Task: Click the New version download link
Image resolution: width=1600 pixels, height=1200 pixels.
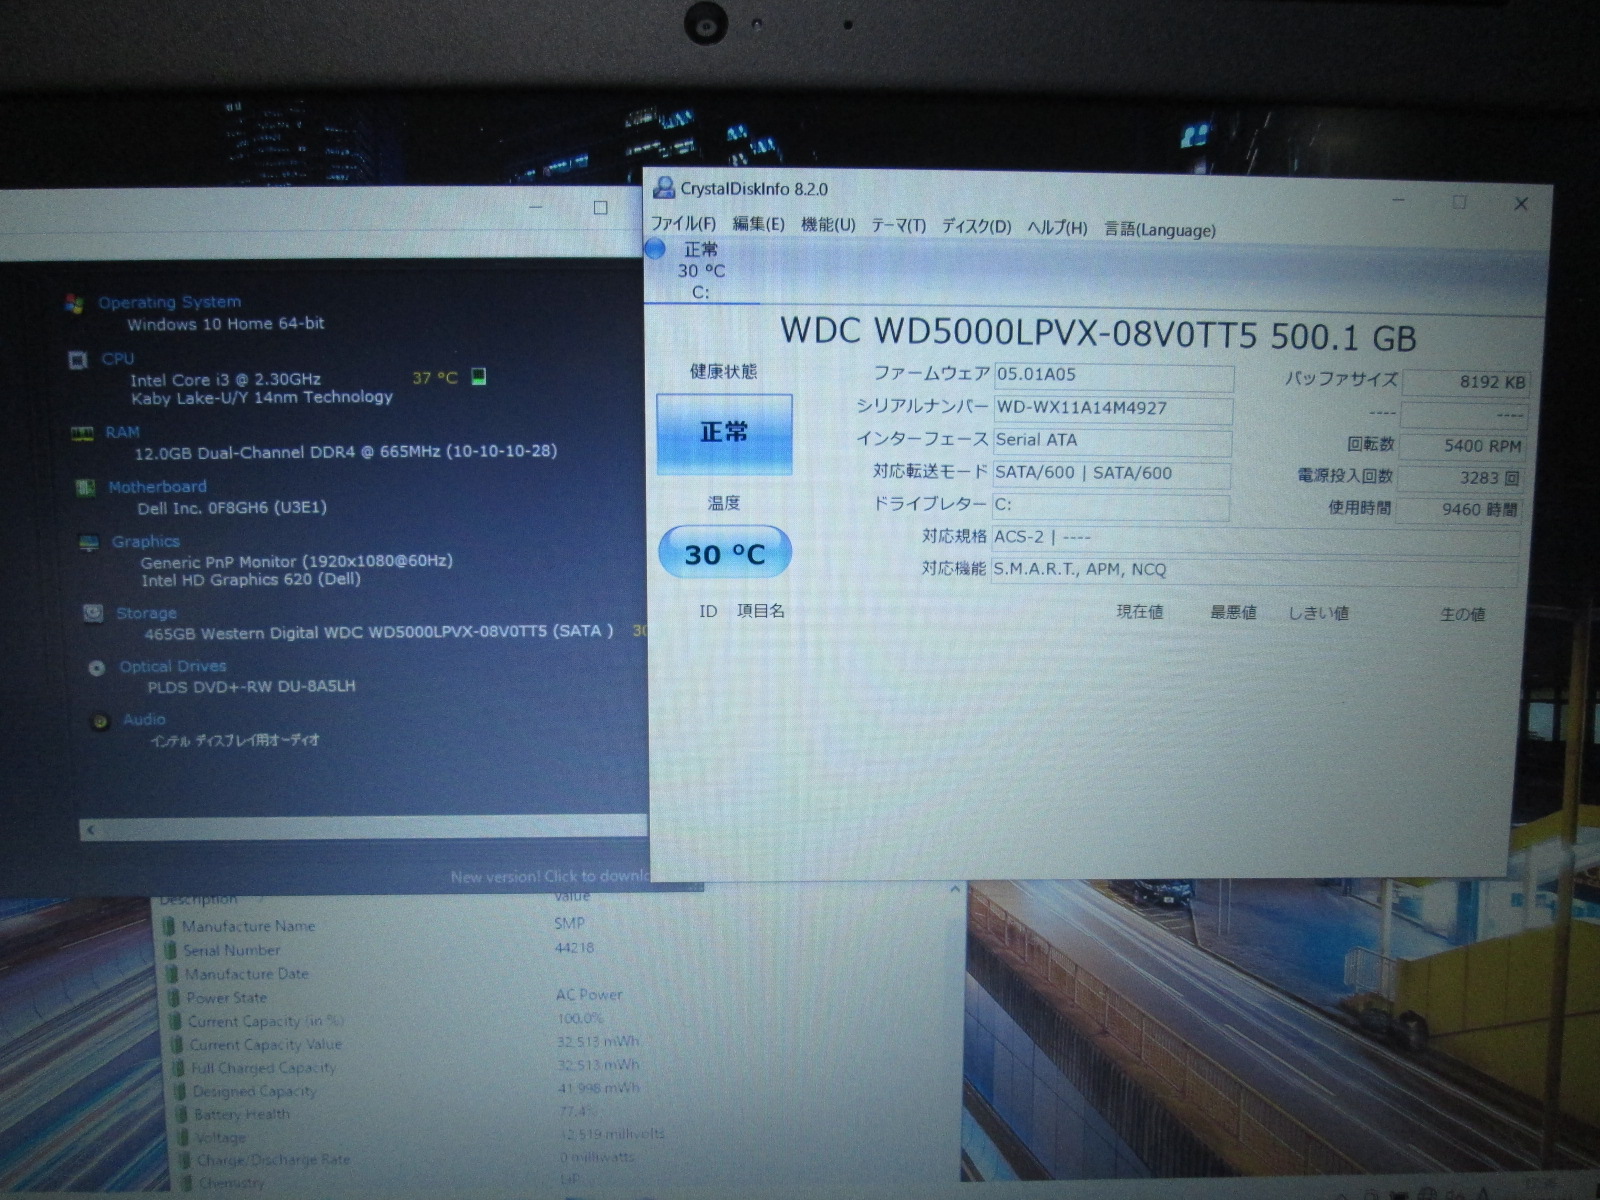Action: pos(548,877)
